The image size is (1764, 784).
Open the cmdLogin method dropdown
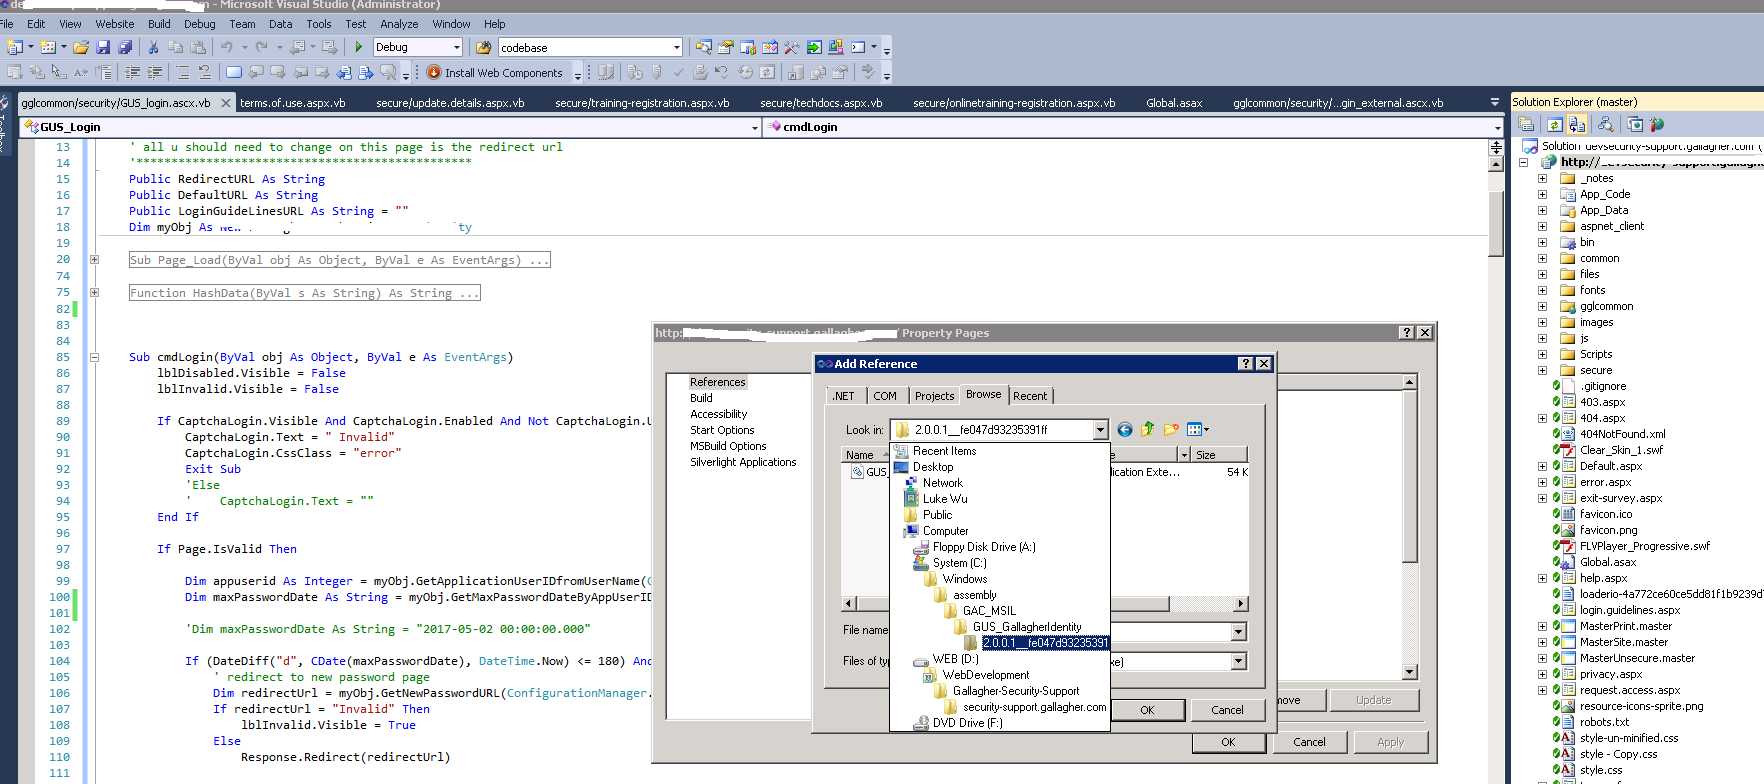pos(1497,127)
